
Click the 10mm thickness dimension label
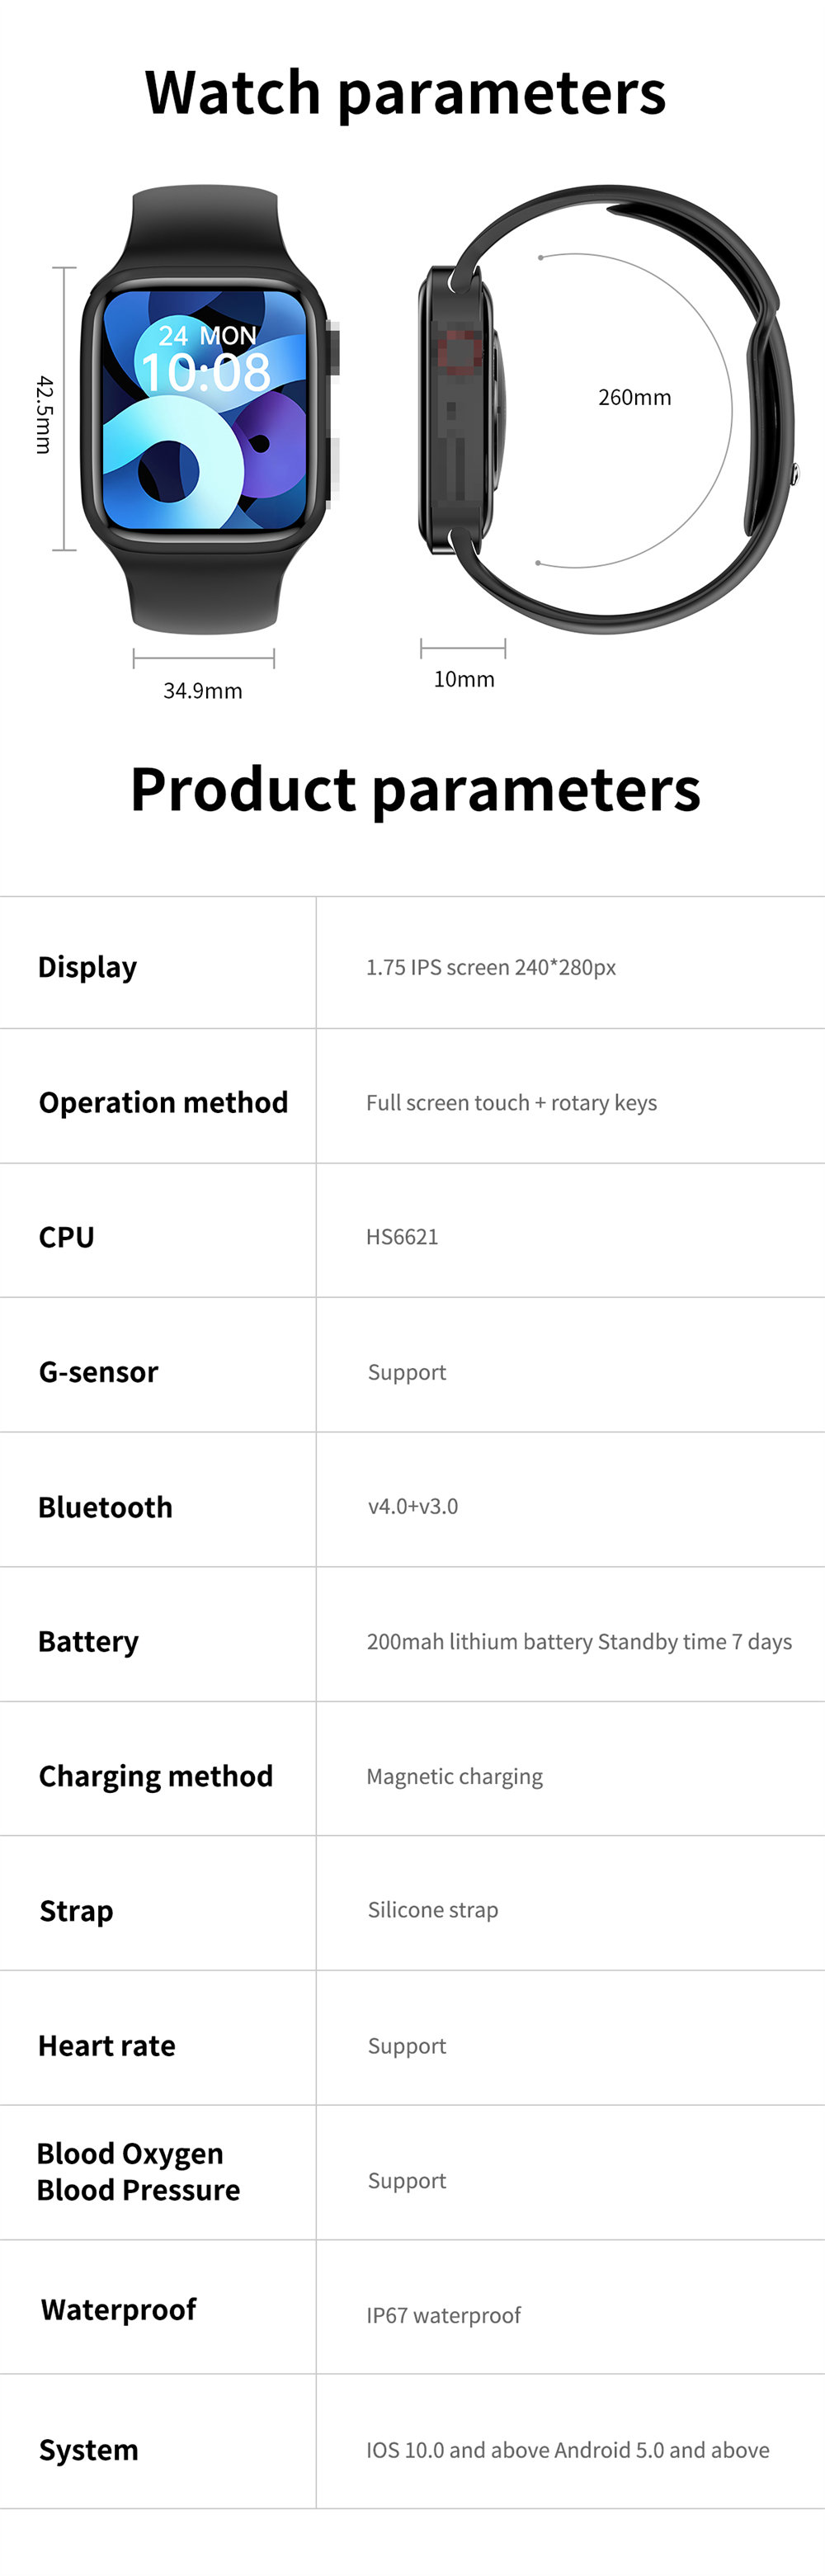[464, 679]
